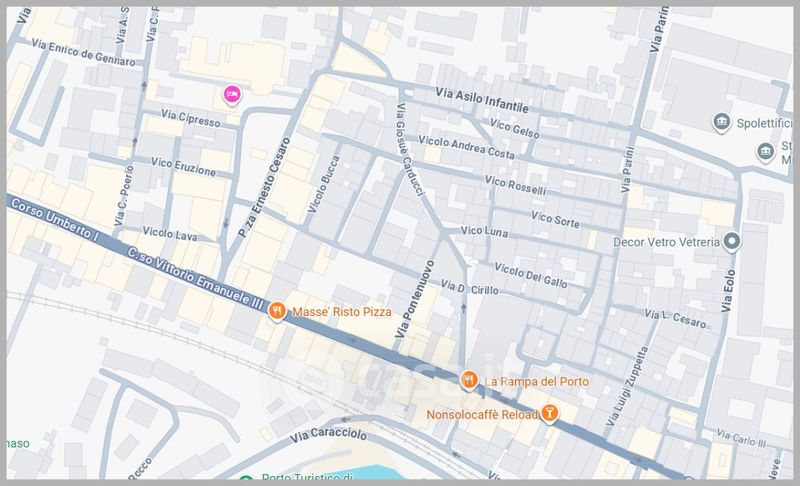Select the La Rampa del Porto restaurant pin
This screenshot has height=486, width=800.
(469, 380)
